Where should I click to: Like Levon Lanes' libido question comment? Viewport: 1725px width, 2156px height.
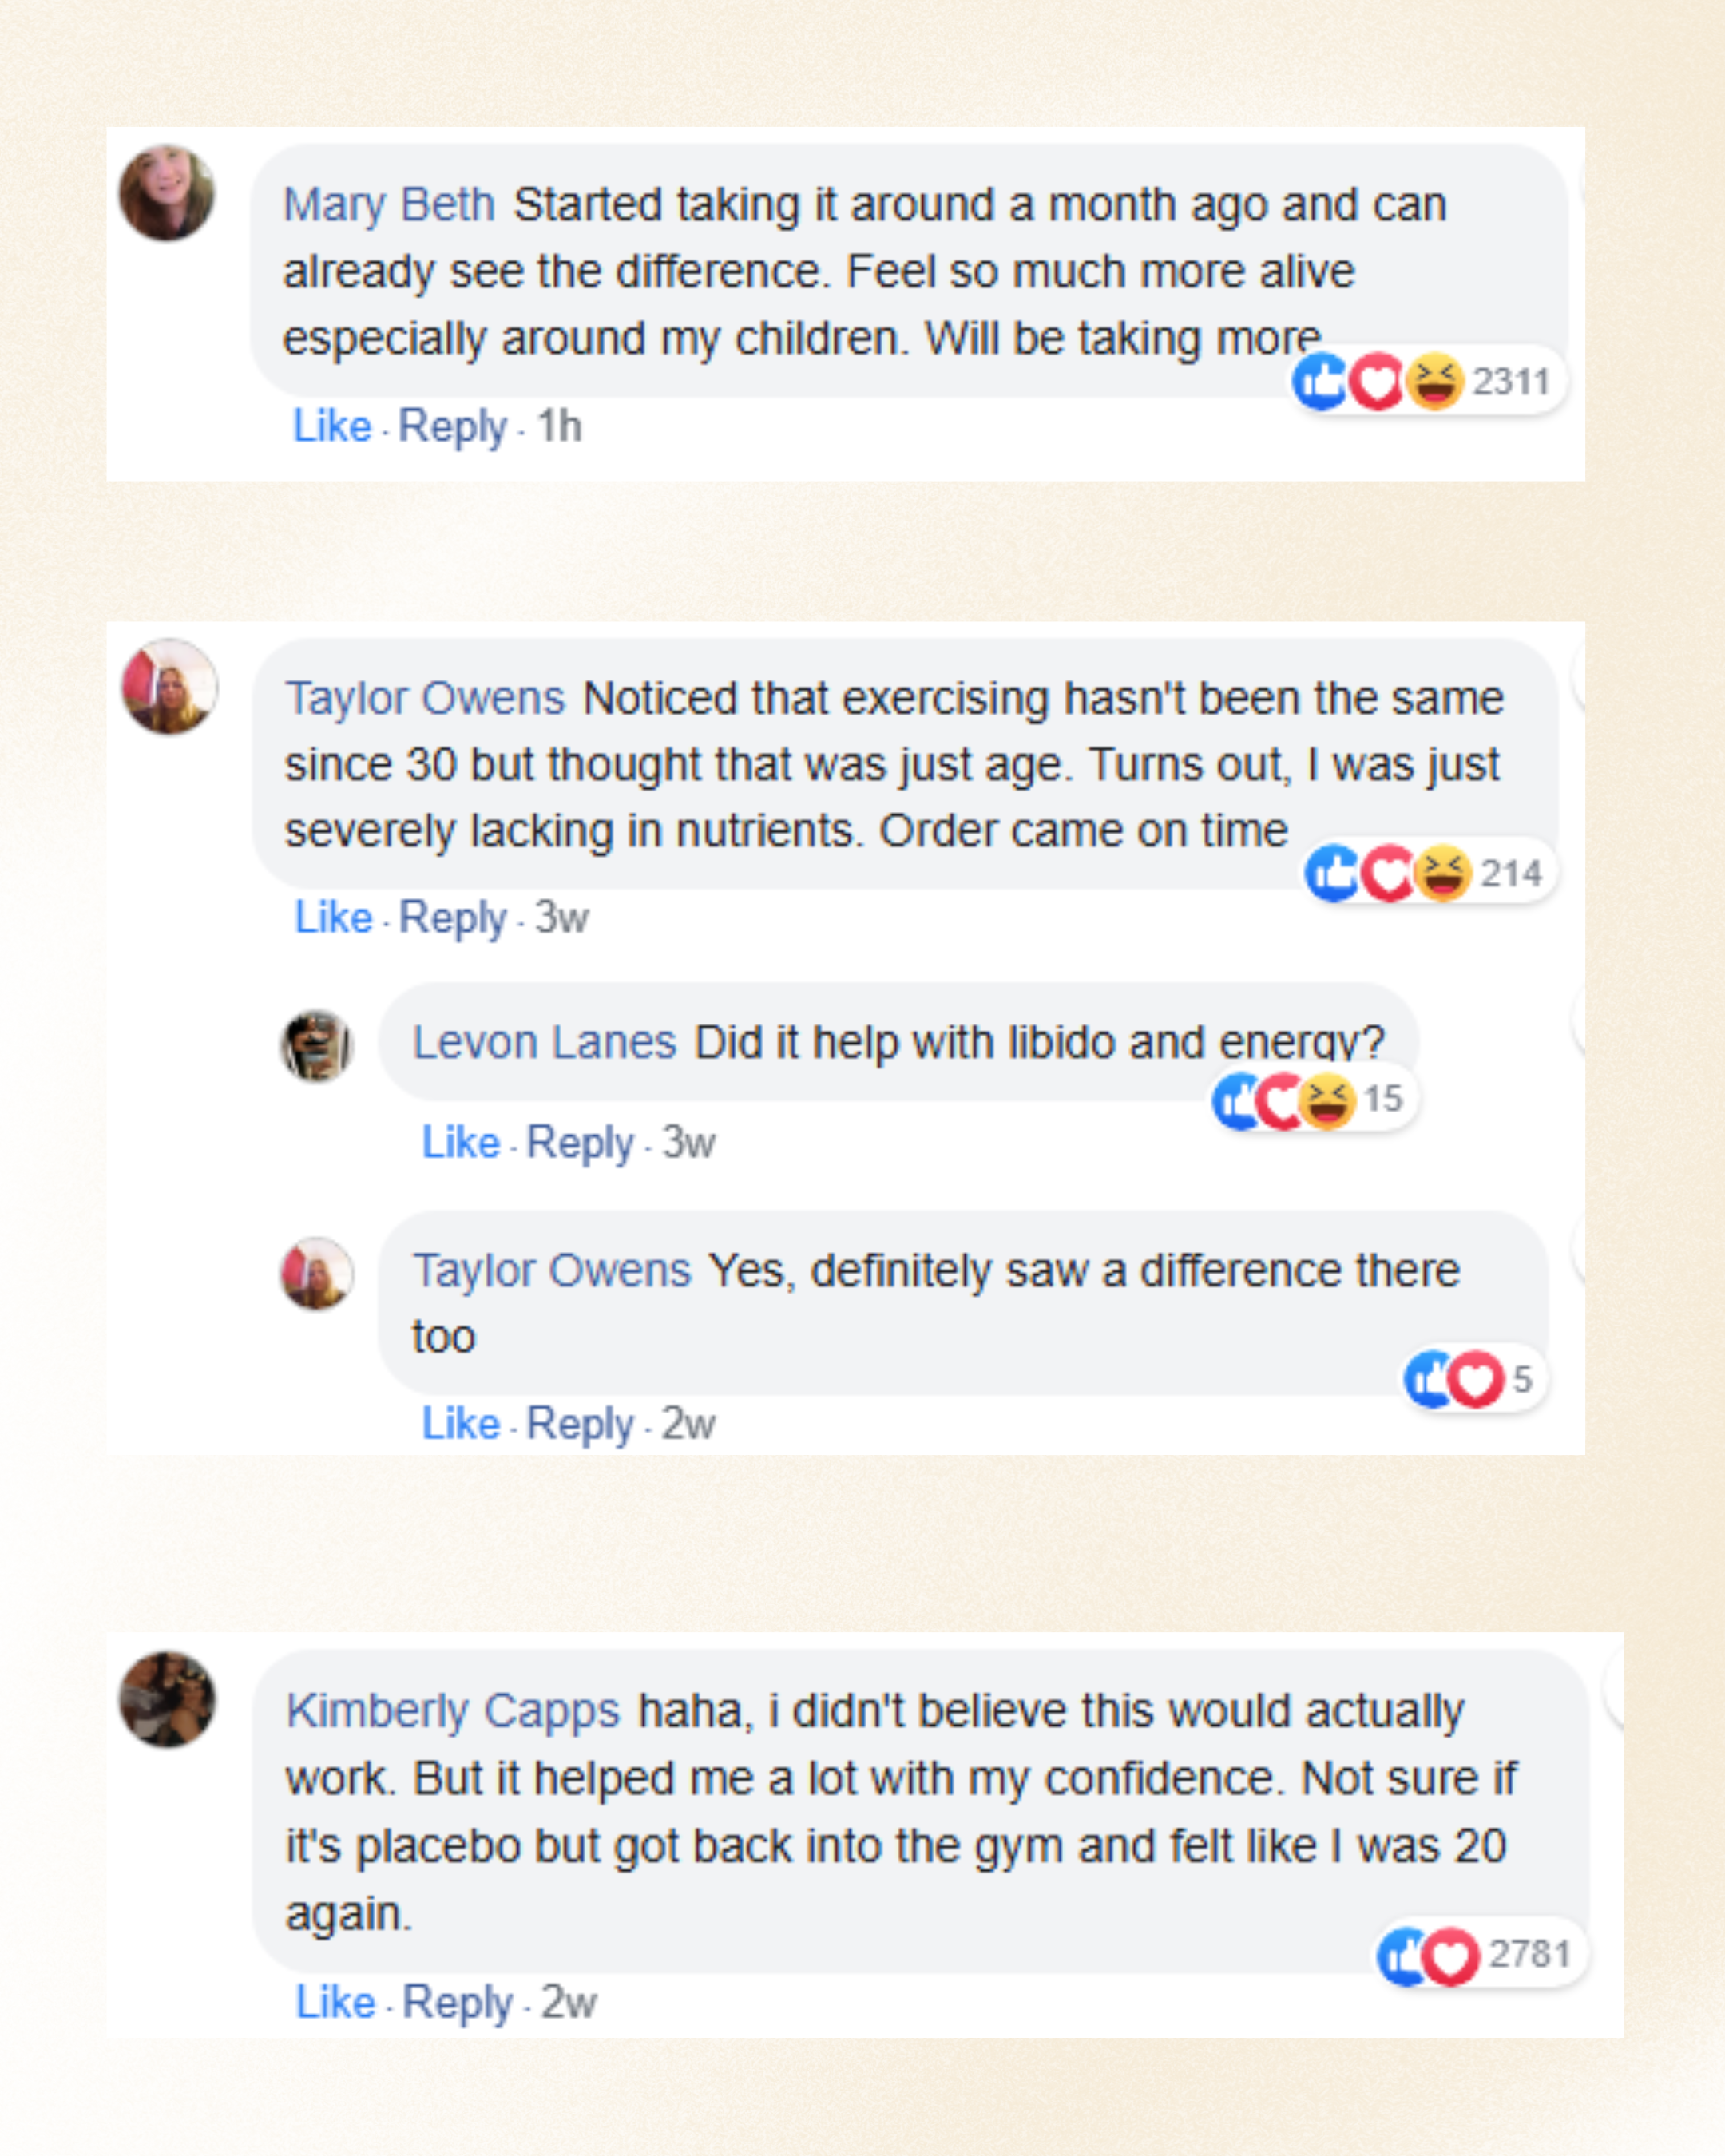[x=460, y=1143]
